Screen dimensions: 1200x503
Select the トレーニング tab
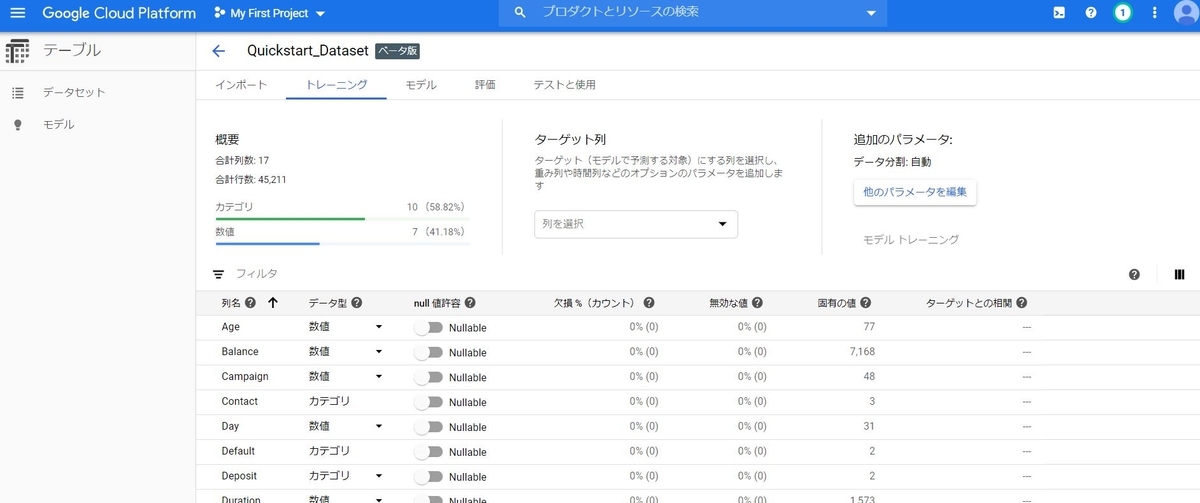pos(336,85)
